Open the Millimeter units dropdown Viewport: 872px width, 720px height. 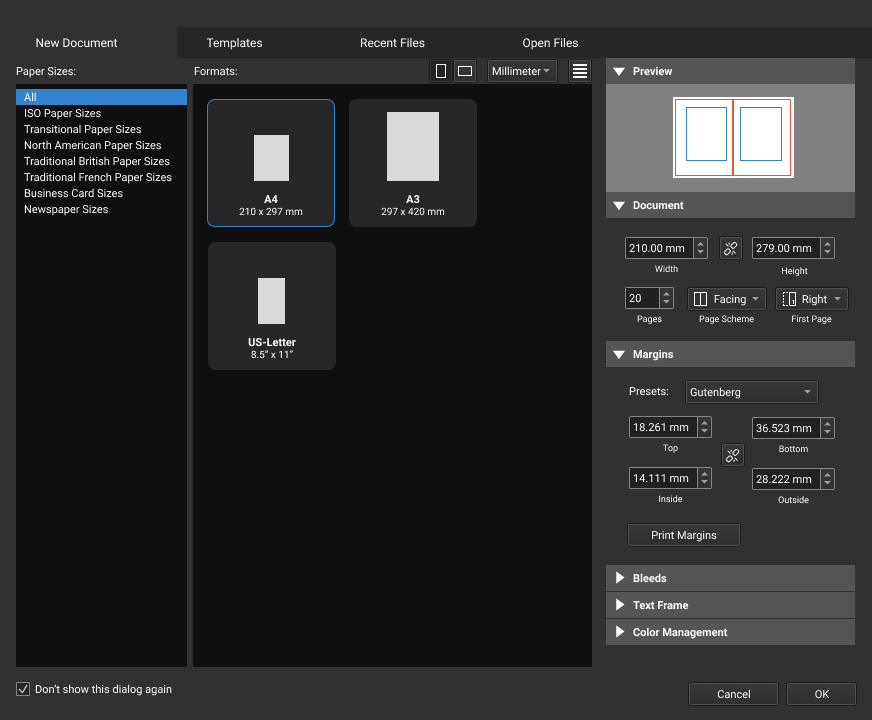(522, 71)
